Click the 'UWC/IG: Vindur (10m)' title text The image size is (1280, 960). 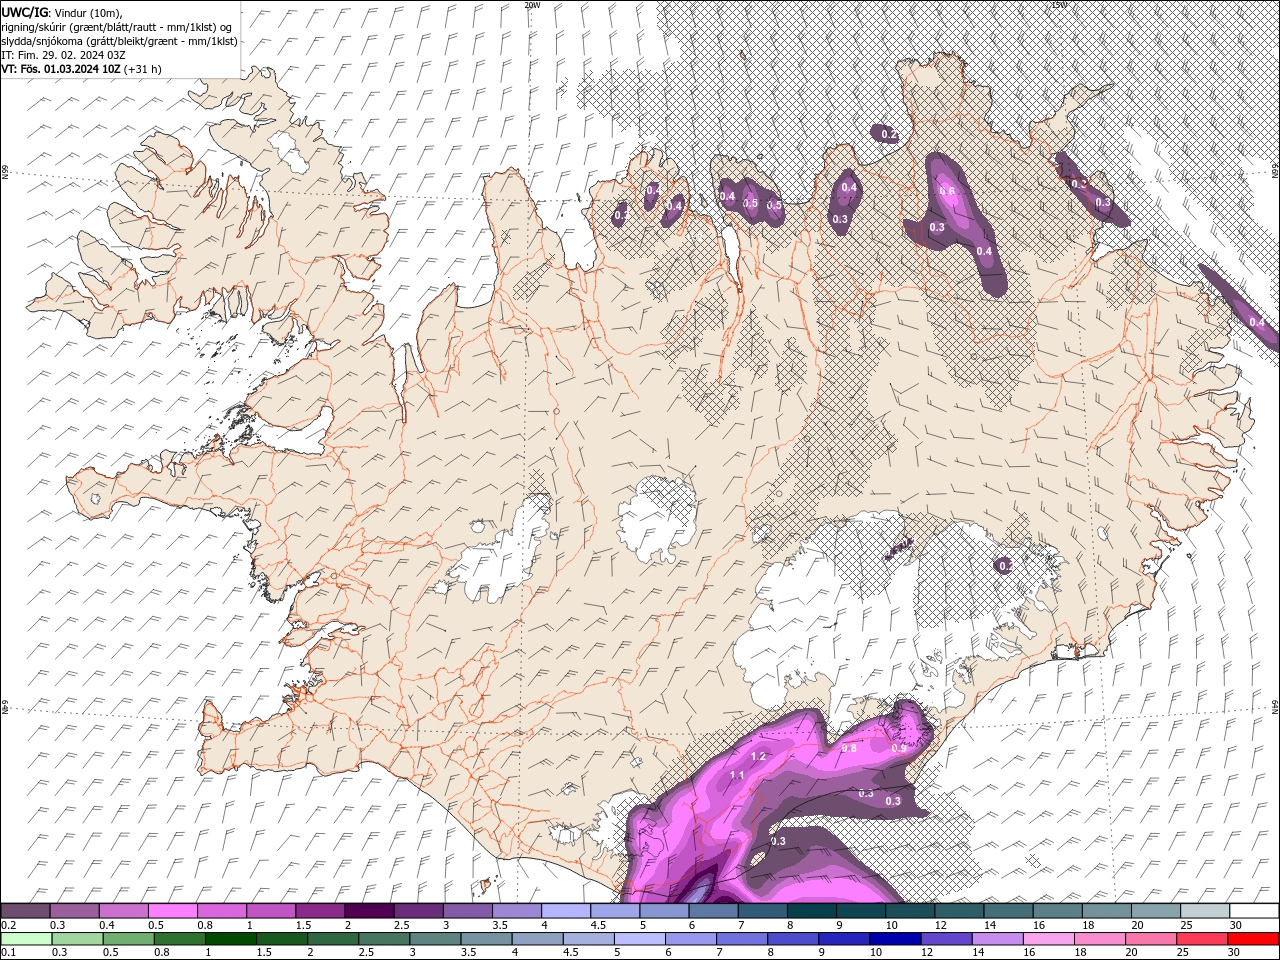pos(63,12)
